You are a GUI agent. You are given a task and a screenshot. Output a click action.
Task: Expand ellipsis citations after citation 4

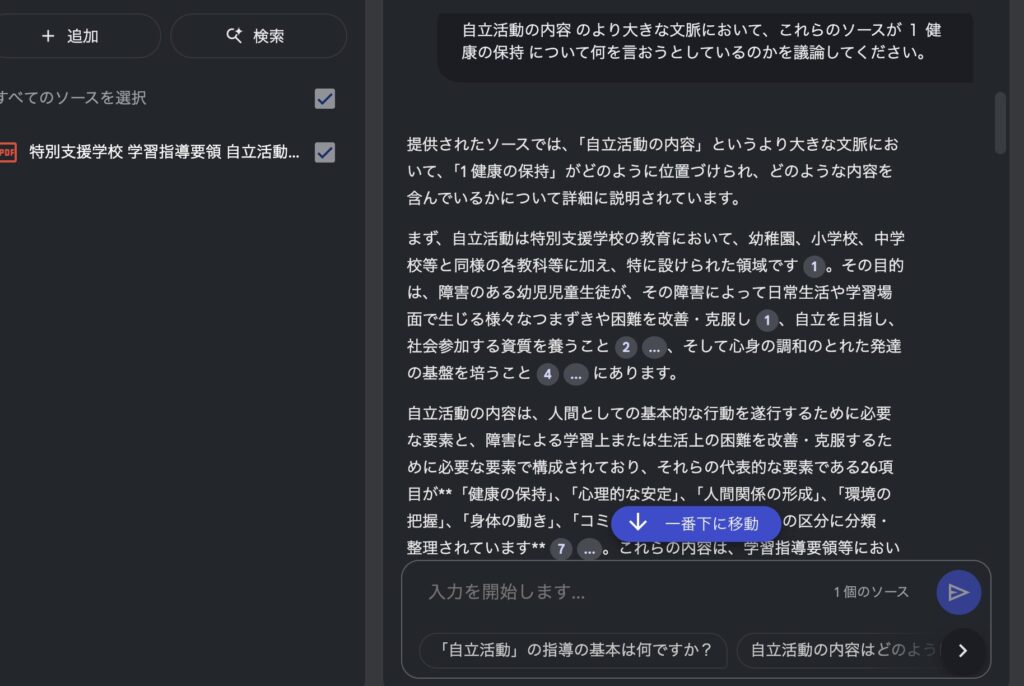575,375
